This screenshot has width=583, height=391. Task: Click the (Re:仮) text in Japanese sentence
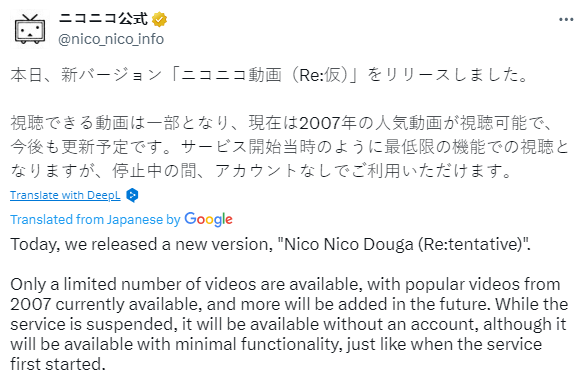pyautogui.click(x=320, y=75)
